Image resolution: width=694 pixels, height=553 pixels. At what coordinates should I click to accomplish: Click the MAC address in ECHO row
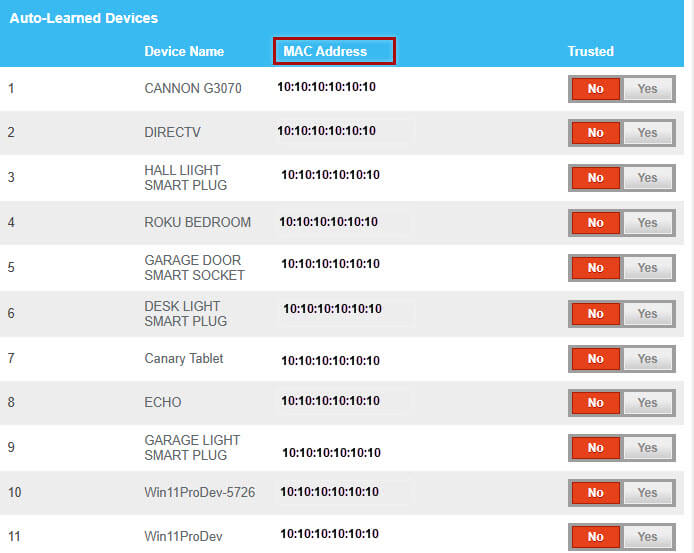coord(330,401)
